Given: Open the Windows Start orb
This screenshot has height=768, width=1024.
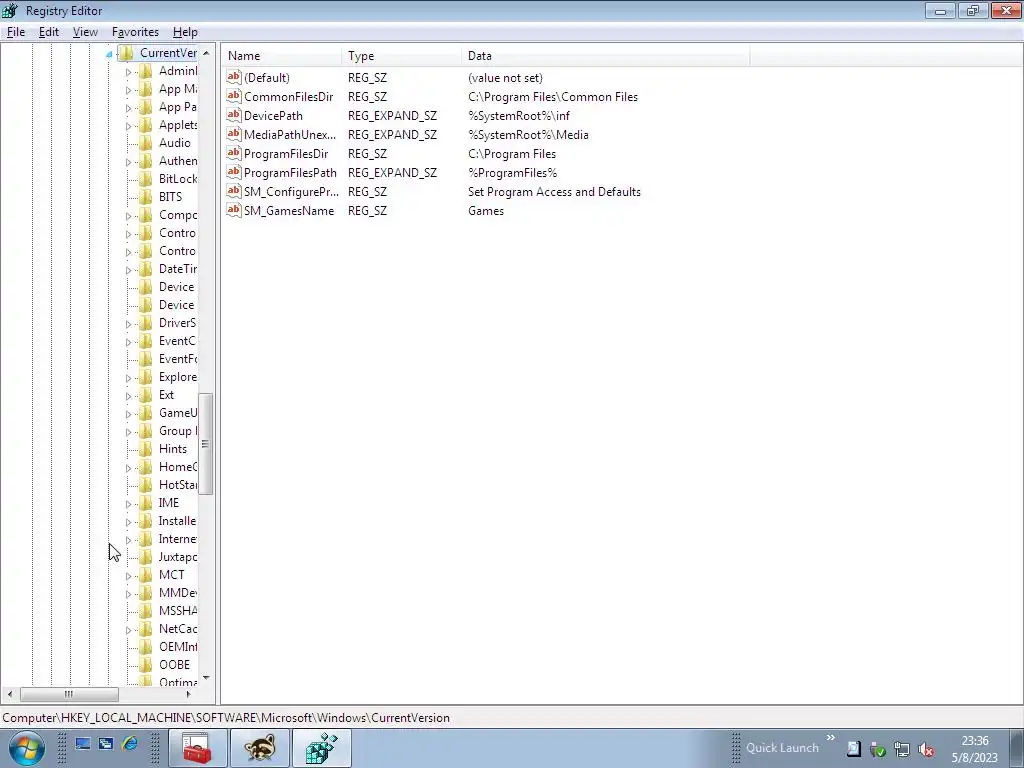Looking at the screenshot, I should [27, 748].
